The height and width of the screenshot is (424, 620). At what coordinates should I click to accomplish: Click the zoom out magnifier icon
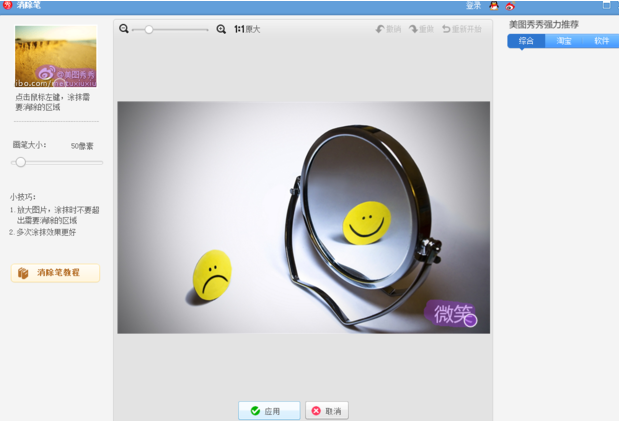124,29
